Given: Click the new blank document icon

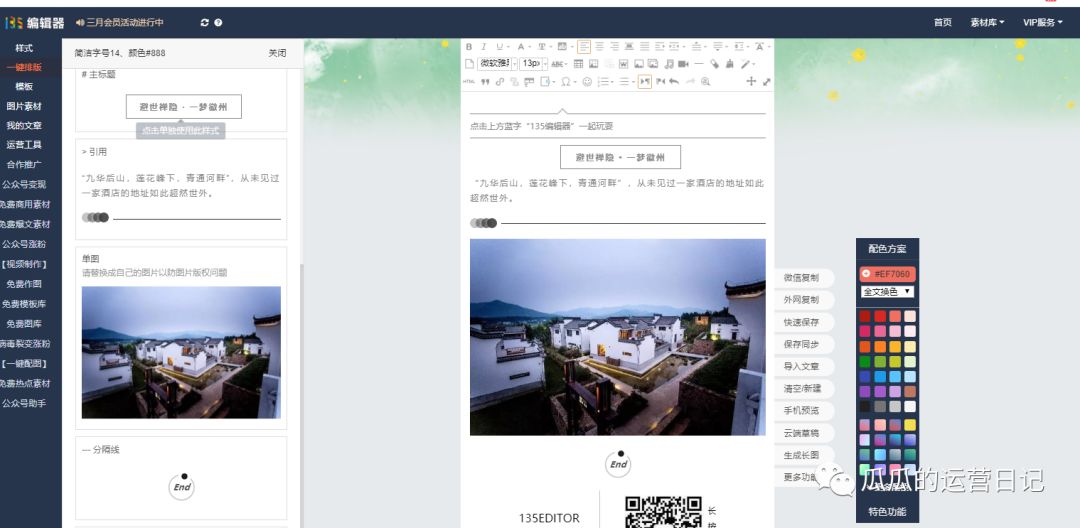Looking at the screenshot, I should point(469,64).
